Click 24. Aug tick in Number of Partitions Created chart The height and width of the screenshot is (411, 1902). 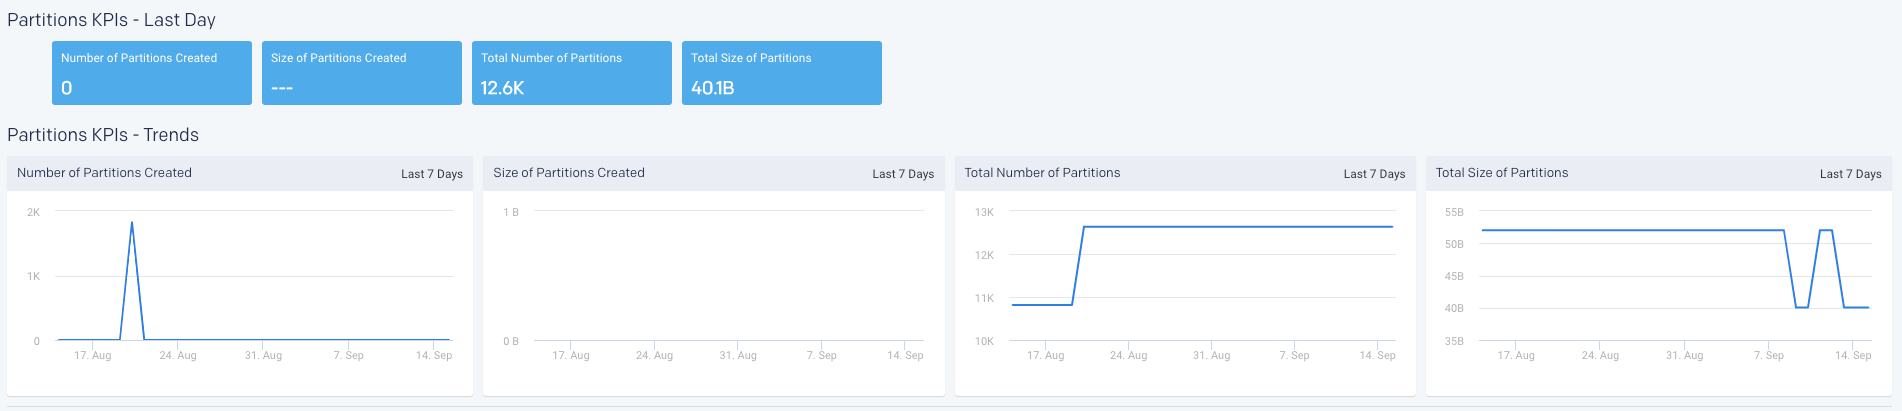178,355
